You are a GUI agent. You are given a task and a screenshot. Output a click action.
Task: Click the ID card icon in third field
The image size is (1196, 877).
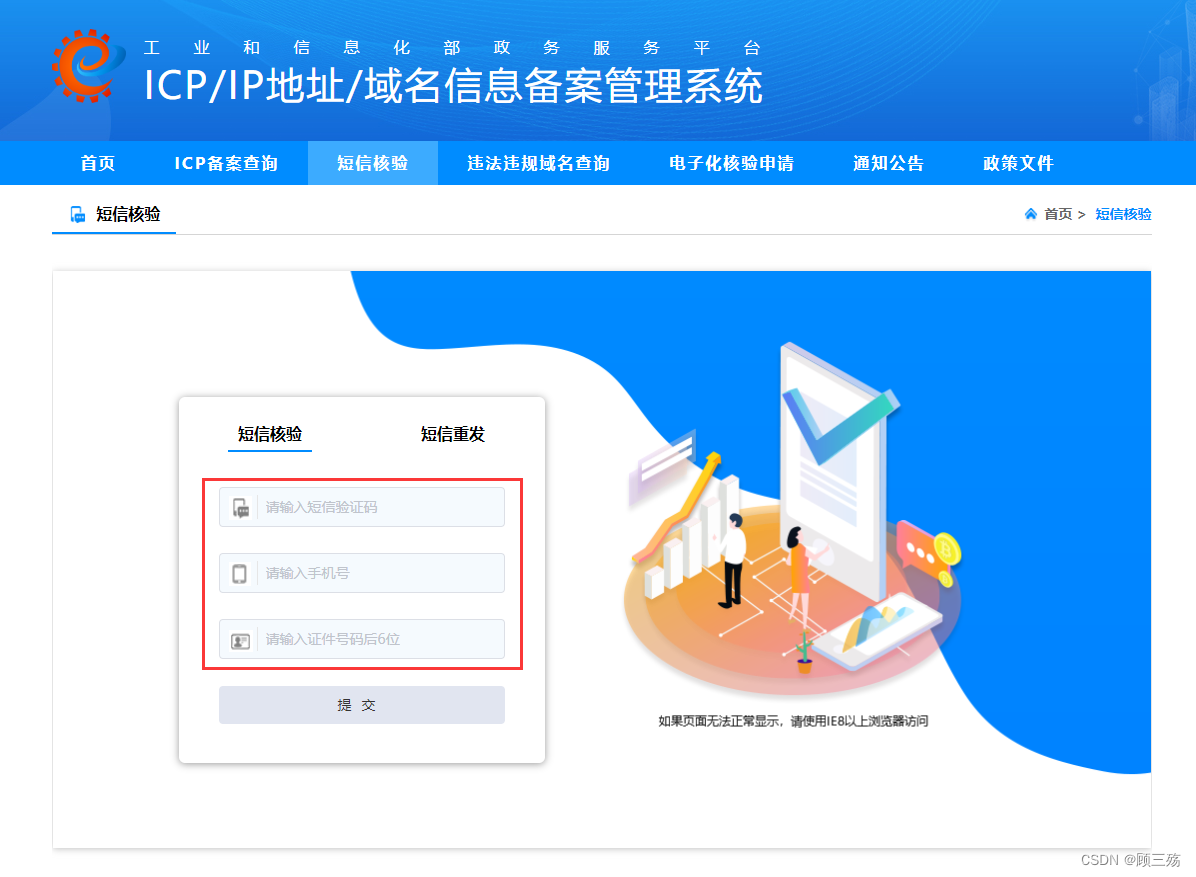240,641
